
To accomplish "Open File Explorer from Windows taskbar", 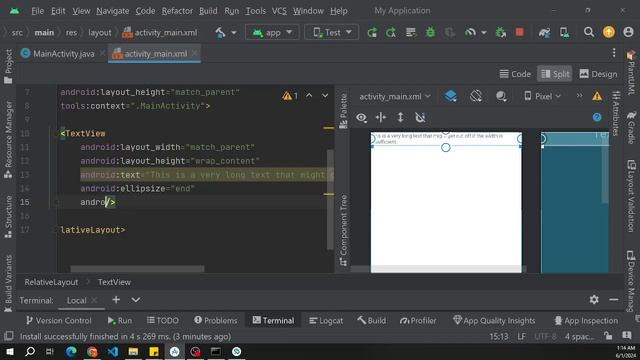I will tap(133, 351).
